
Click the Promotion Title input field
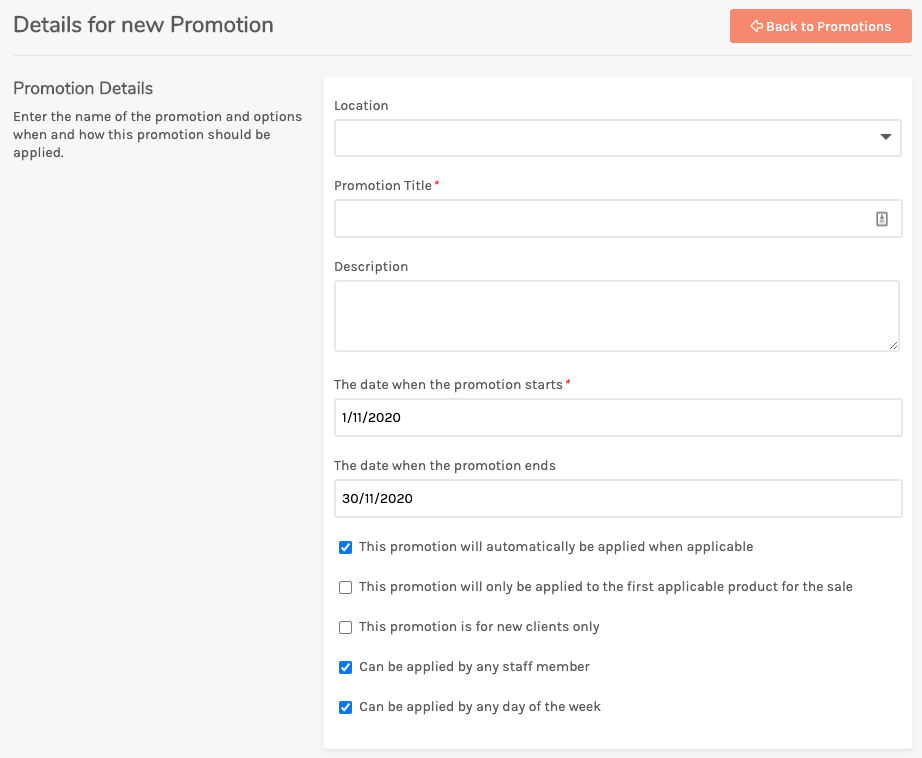tap(617, 218)
